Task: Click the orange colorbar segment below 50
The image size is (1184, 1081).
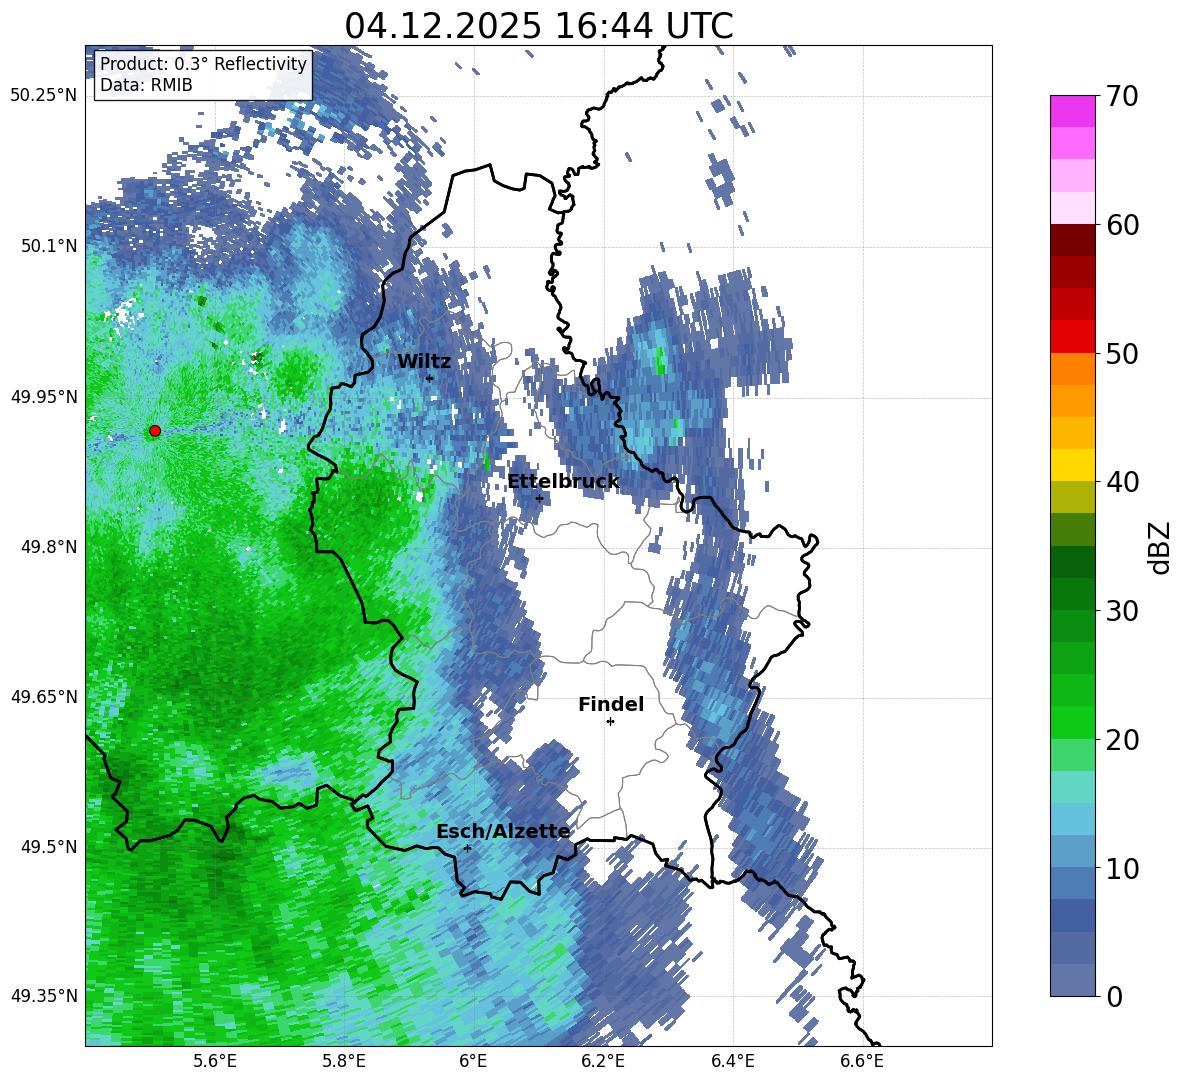Action: pos(1072,368)
